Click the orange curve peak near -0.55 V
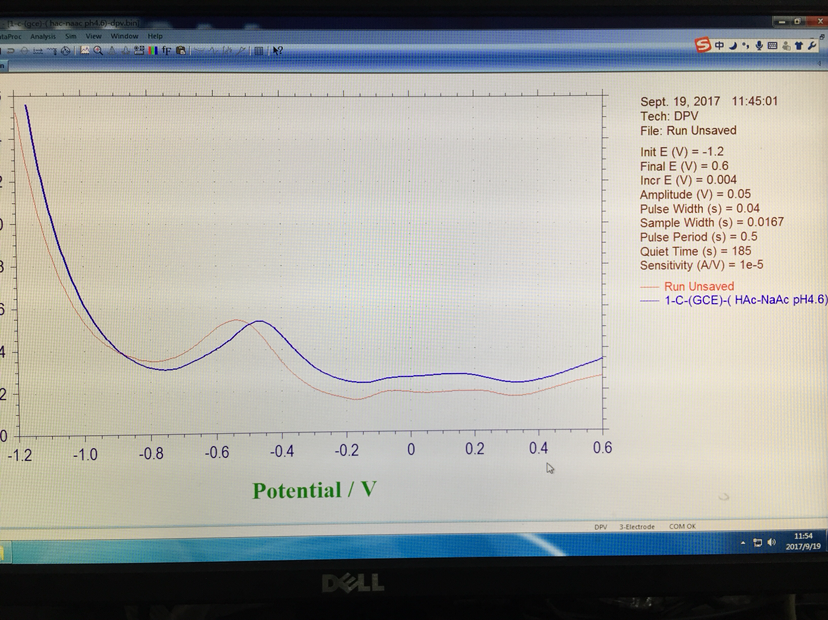Viewport: 828px width, 620px height. 236,320
